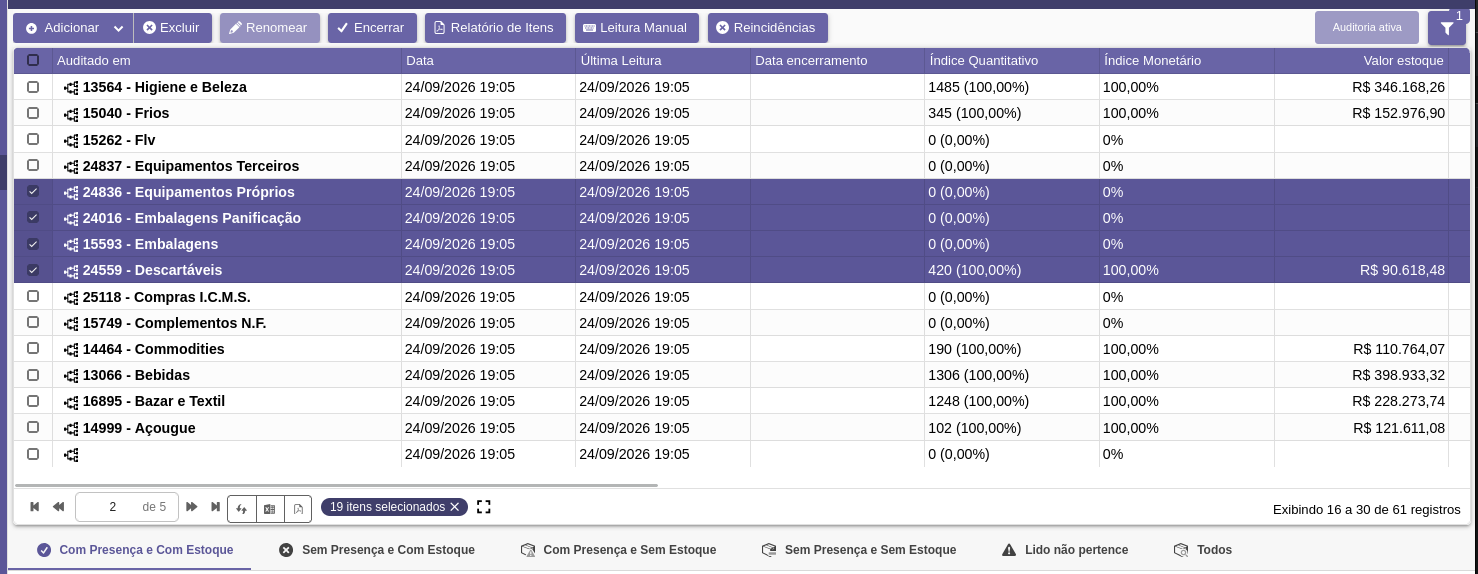Expand the 15040 - Frios tree node

[71, 114]
